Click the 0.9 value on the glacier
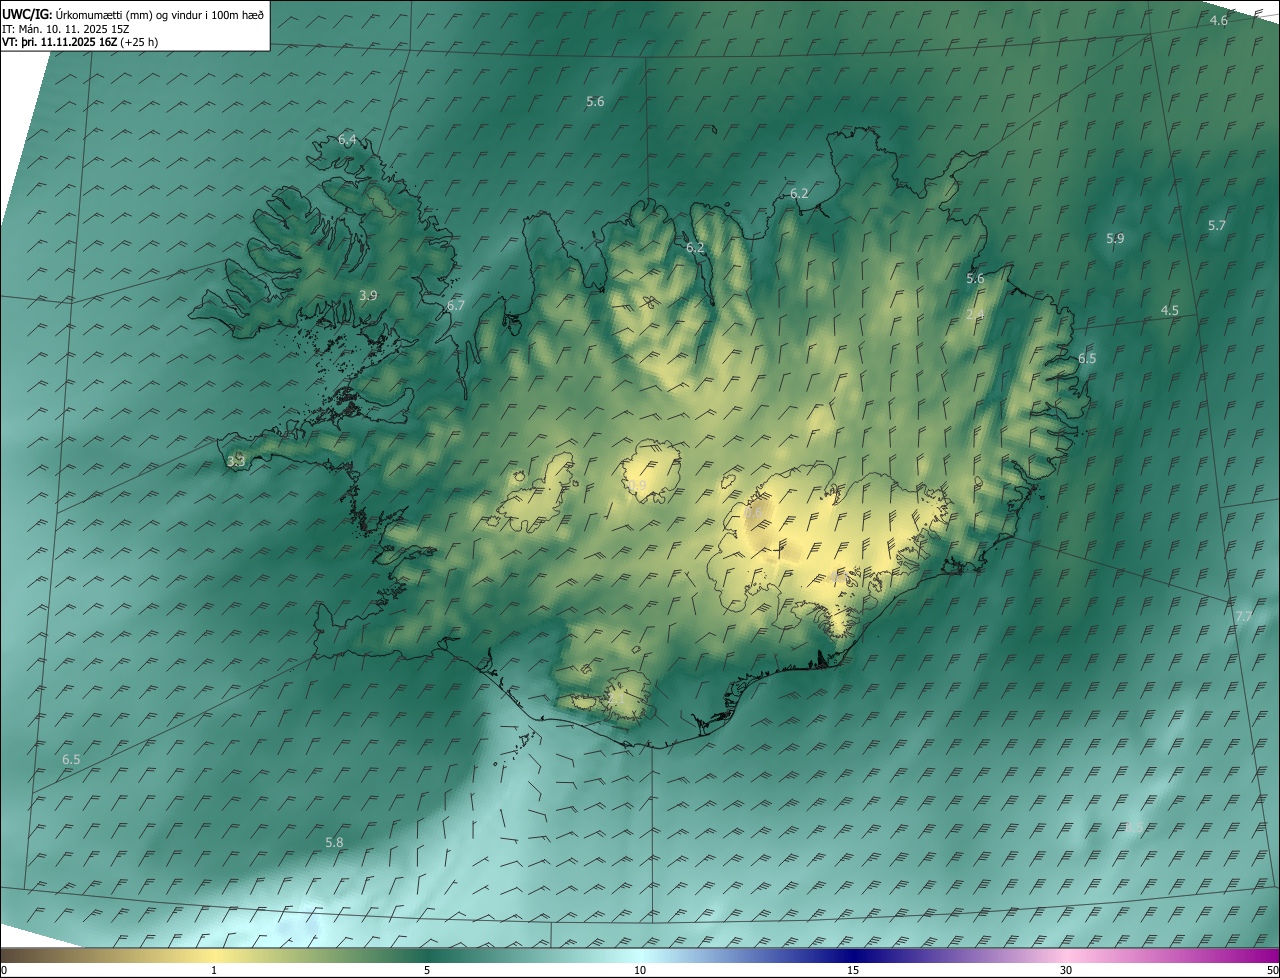The image size is (1280, 978). coord(638,485)
